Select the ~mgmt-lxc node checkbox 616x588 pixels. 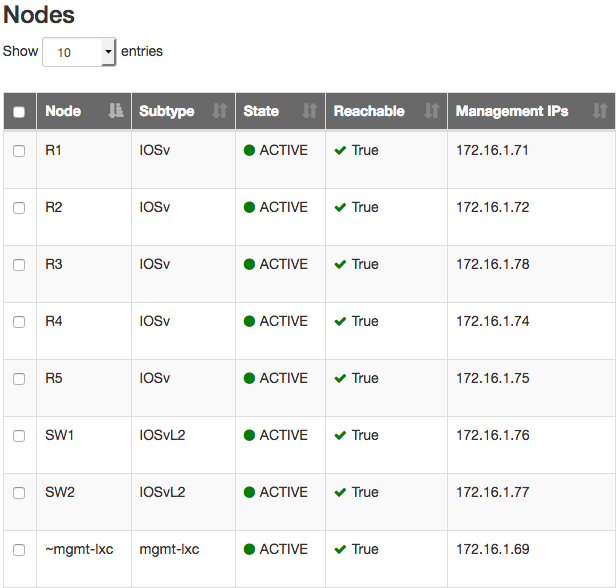coord(19,550)
